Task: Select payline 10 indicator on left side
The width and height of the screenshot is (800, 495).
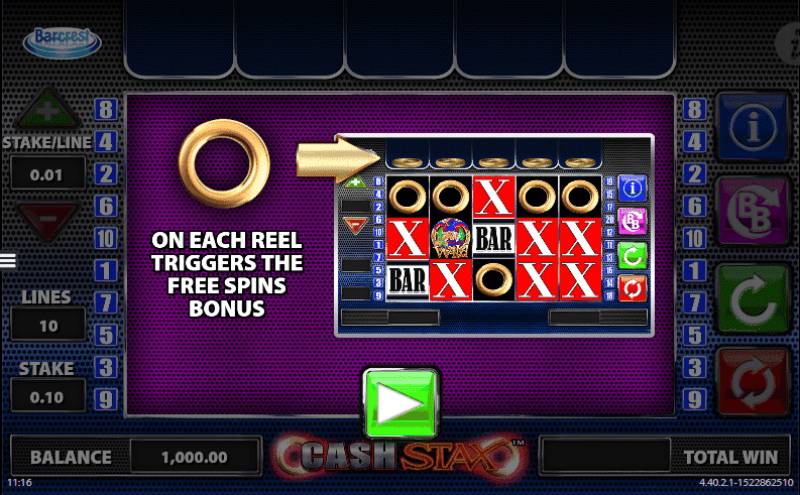Action: click(x=106, y=238)
